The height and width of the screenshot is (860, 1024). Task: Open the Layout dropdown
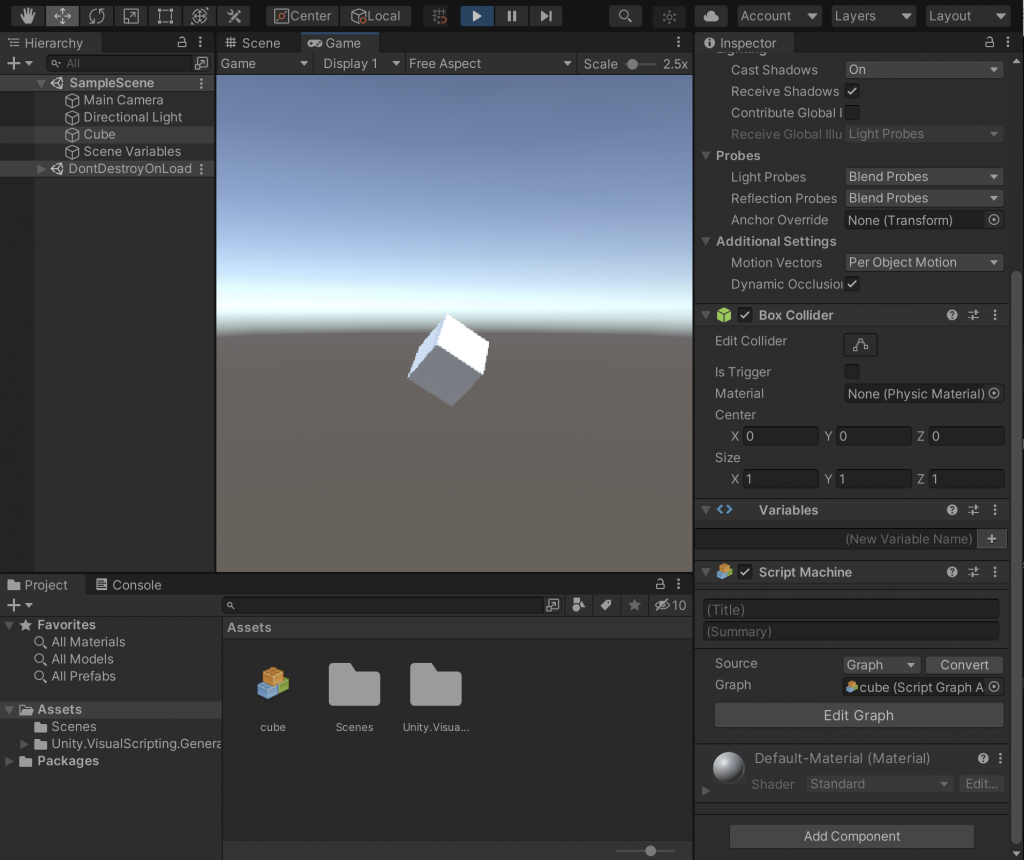click(966, 15)
